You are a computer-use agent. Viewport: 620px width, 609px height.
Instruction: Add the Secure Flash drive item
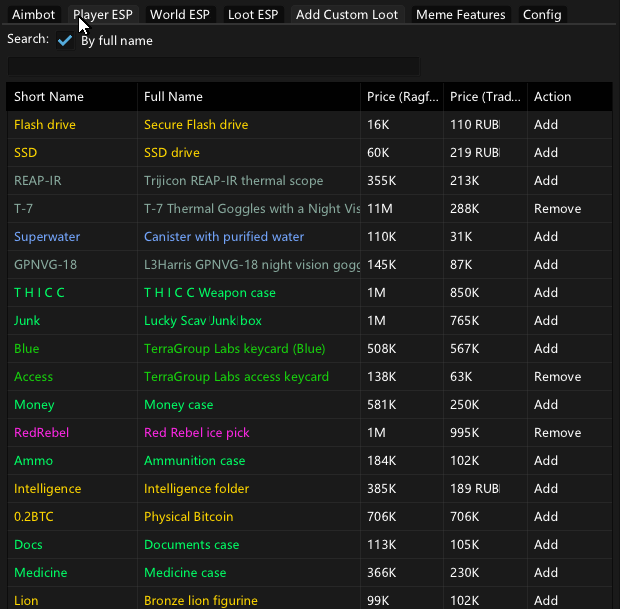[x=546, y=125]
